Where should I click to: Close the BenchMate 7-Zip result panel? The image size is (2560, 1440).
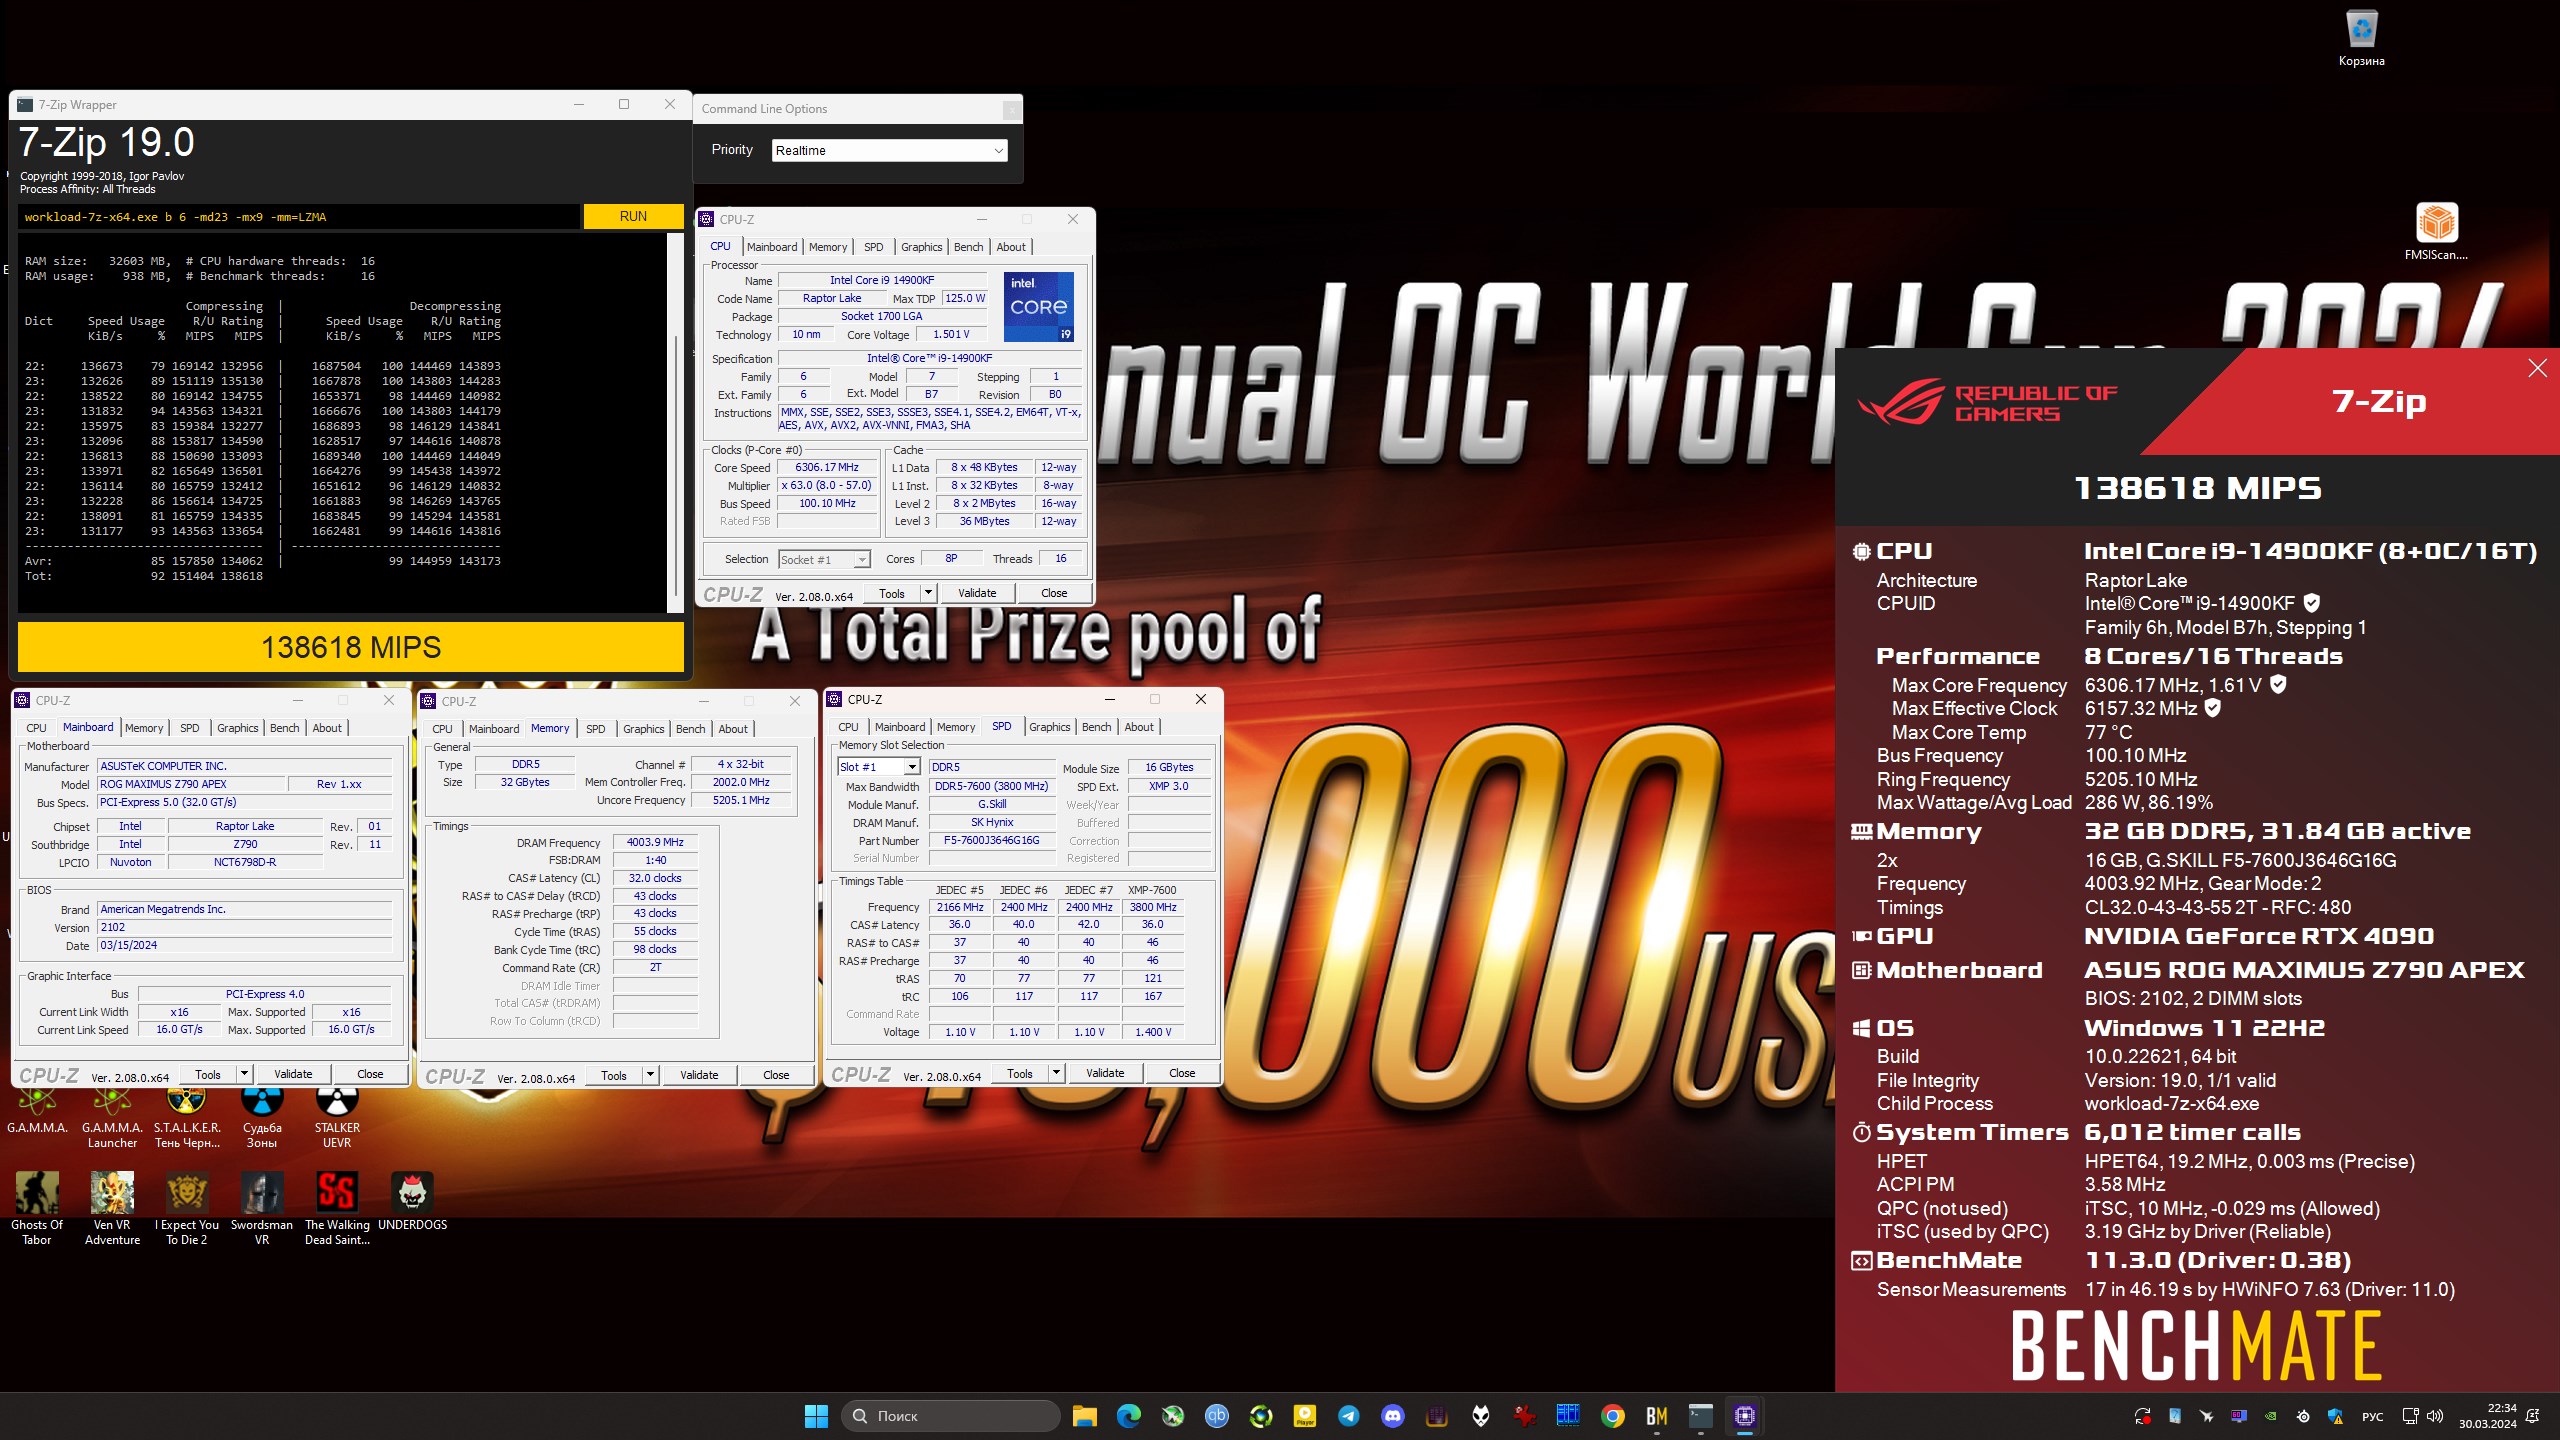2537,368
